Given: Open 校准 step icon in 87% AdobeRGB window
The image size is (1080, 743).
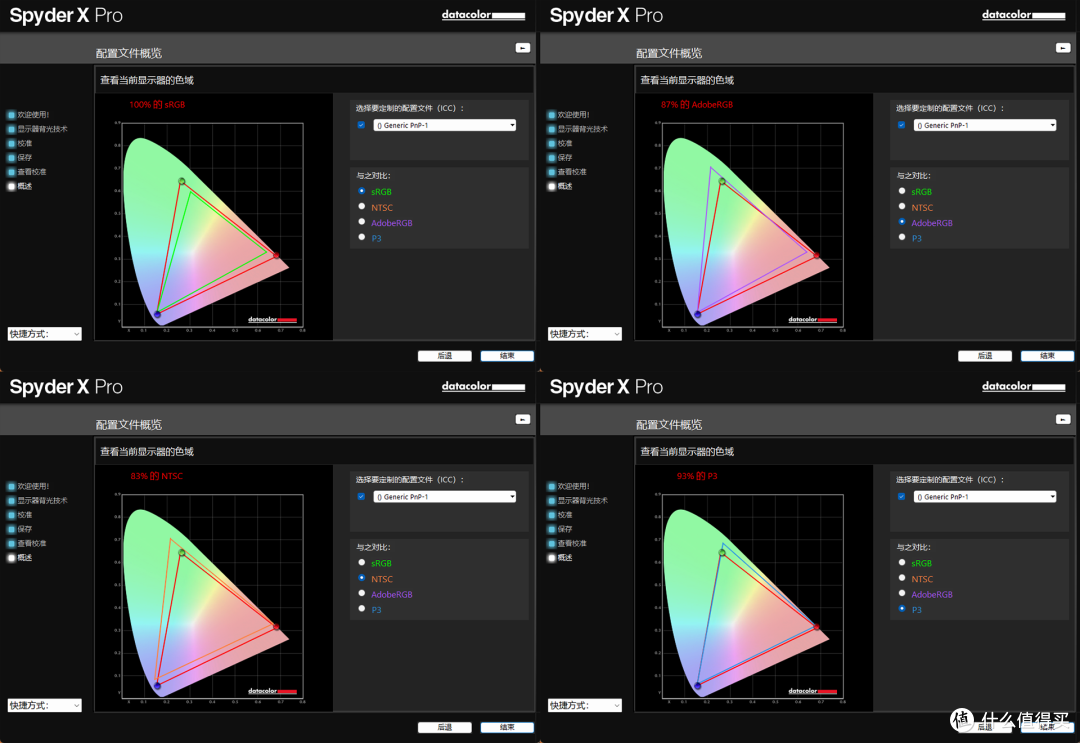Looking at the screenshot, I should pyautogui.click(x=551, y=144).
